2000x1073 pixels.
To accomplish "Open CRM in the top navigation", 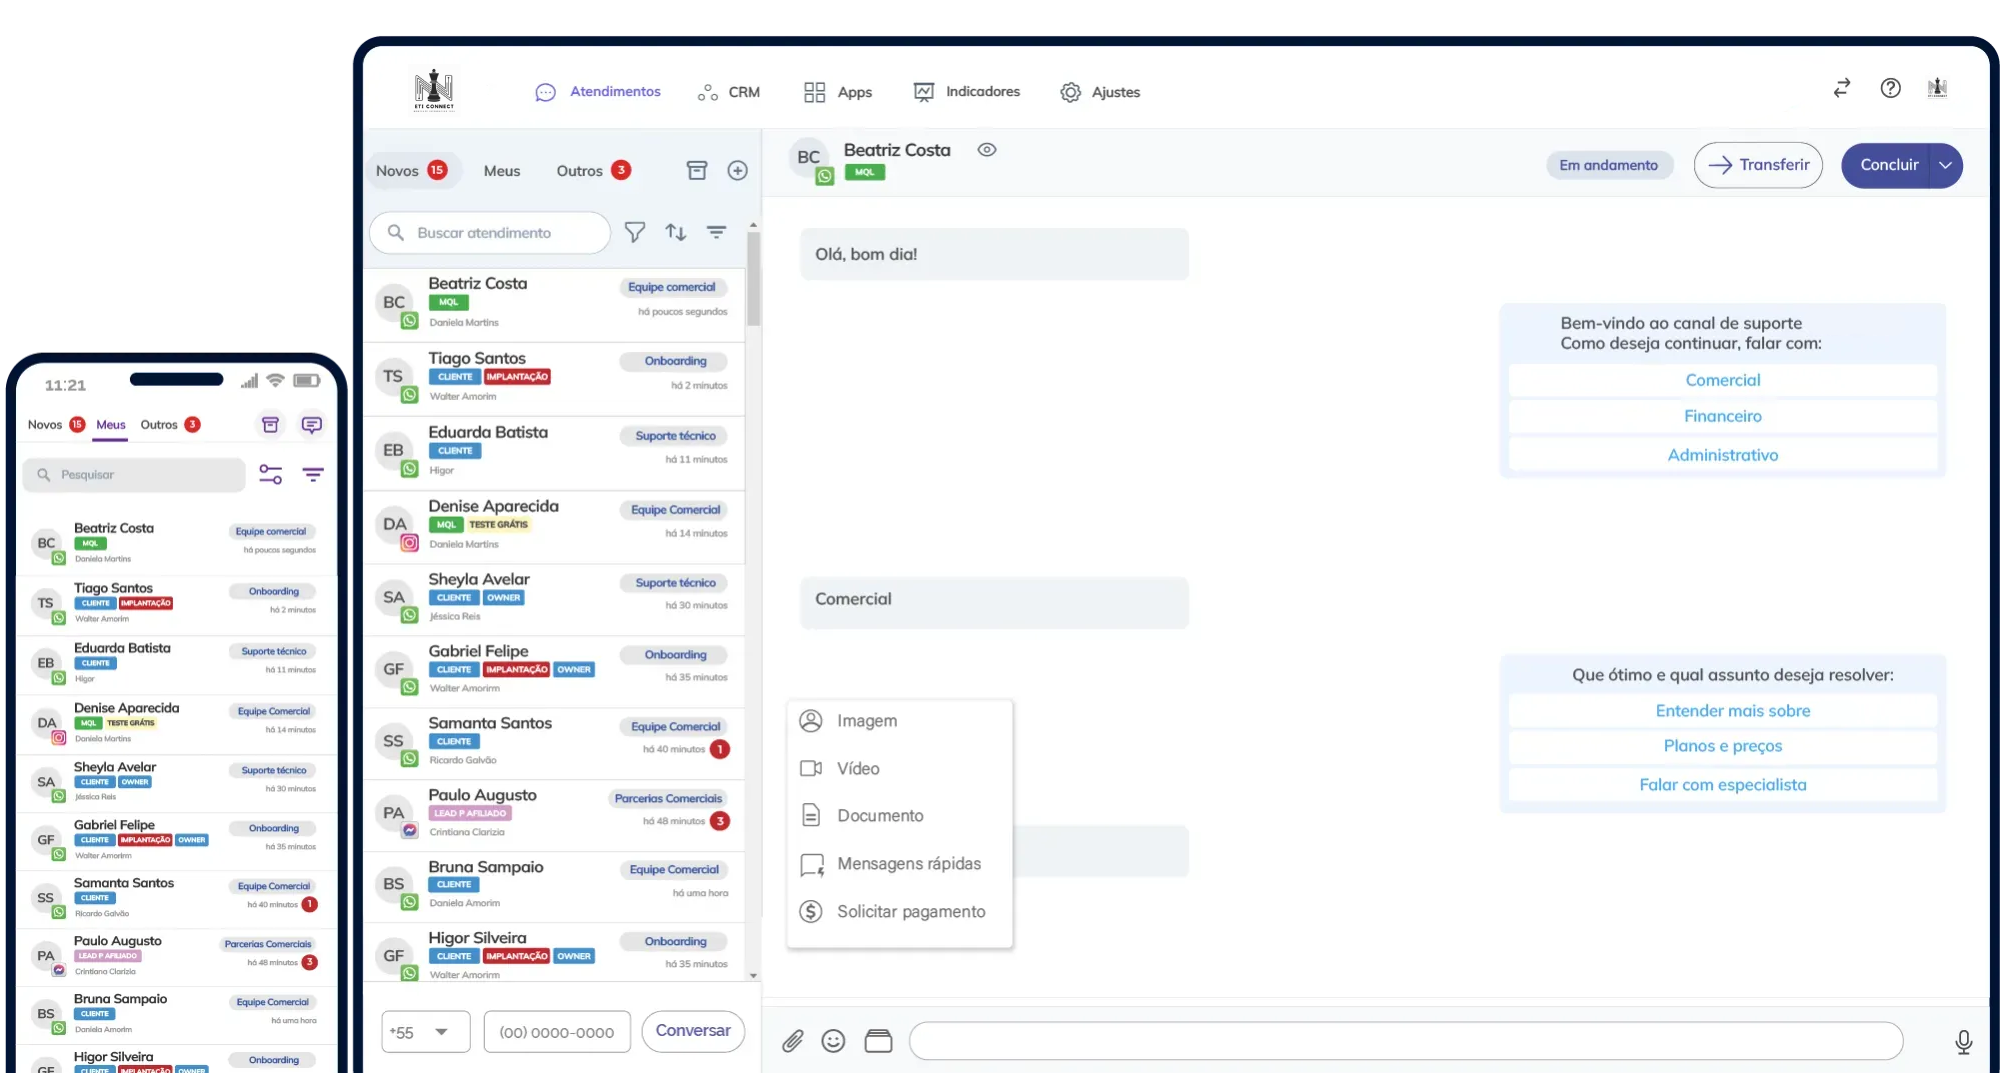I will [729, 92].
